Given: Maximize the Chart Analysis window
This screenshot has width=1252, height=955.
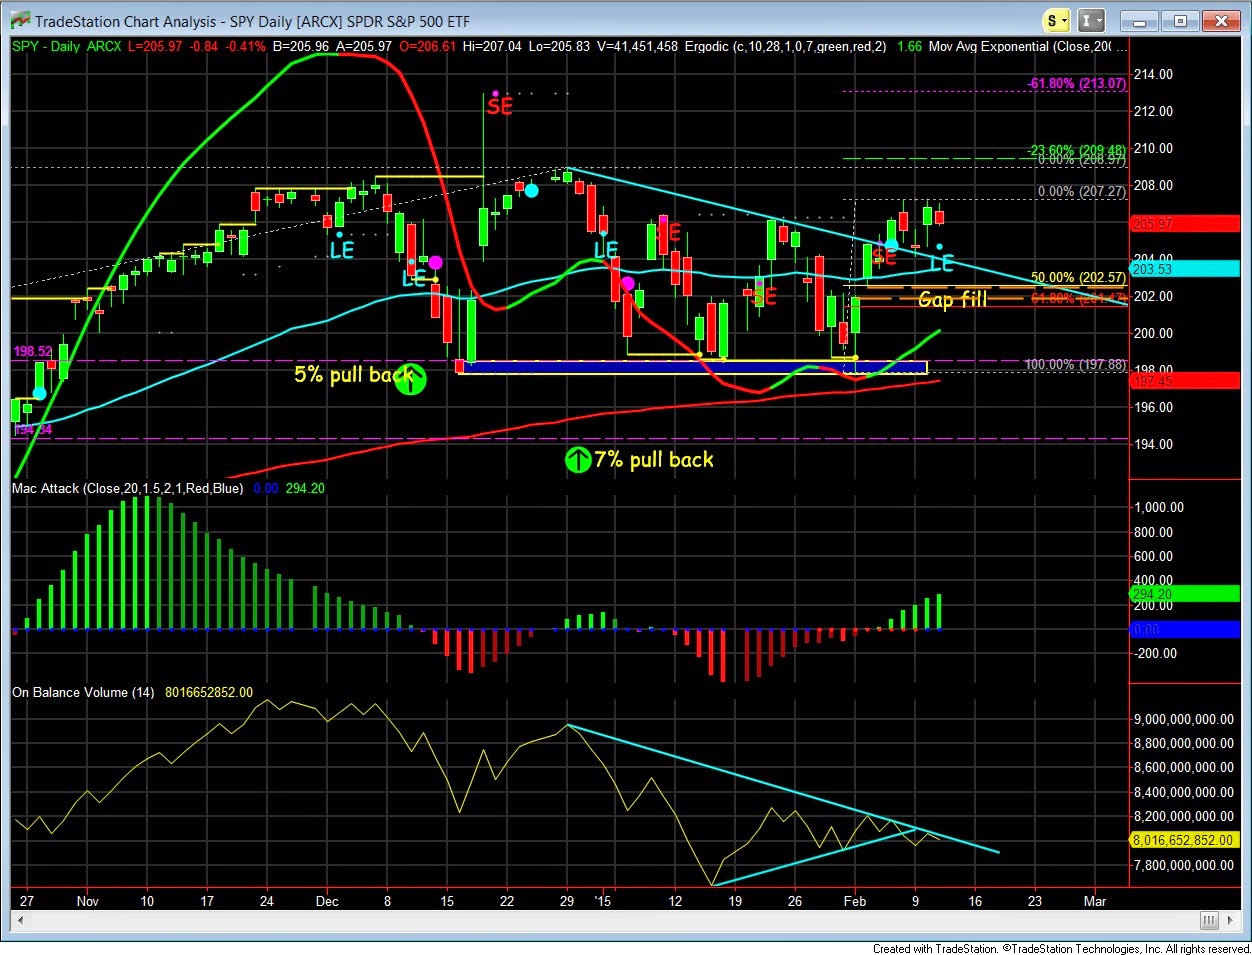Looking at the screenshot, I should tap(1181, 20).
